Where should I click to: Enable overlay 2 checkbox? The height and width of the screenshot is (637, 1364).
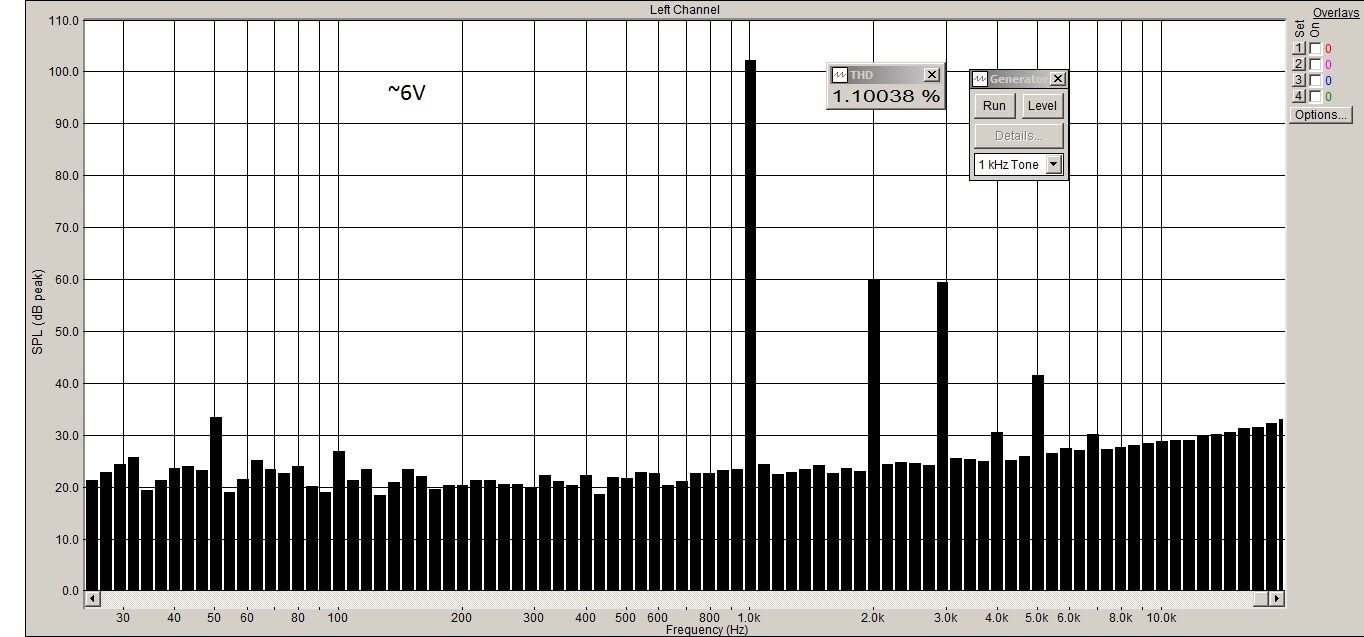point(1315,64)
